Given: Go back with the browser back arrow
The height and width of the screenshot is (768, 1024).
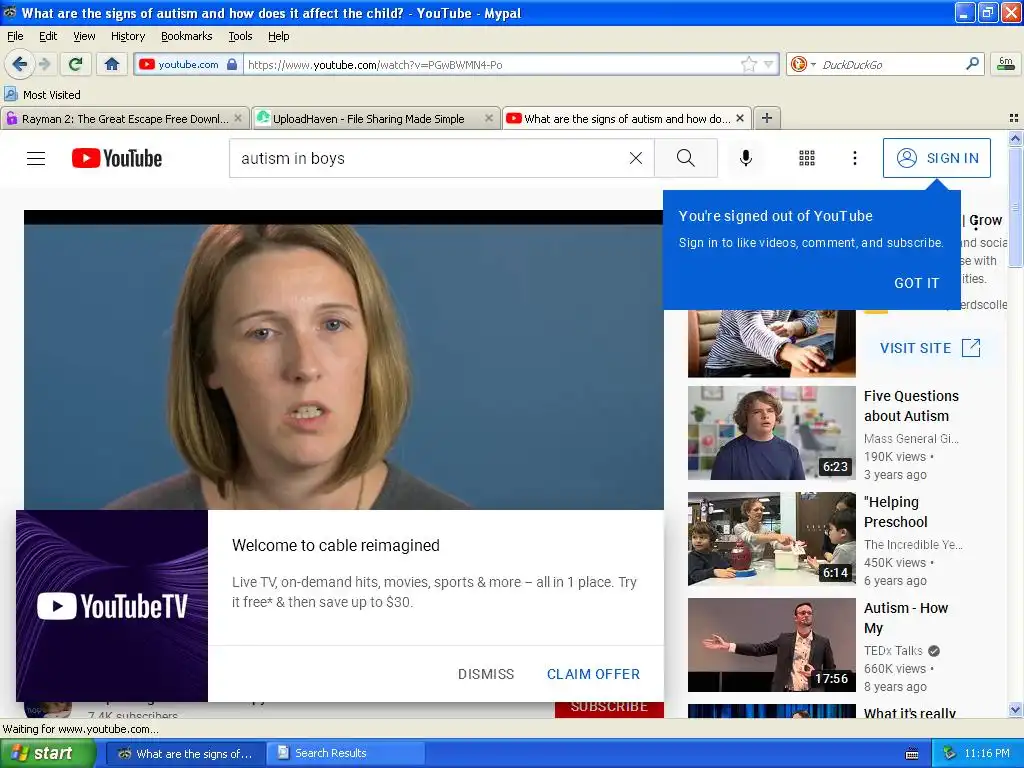Looking at the screenshot, I should point(19,64).
